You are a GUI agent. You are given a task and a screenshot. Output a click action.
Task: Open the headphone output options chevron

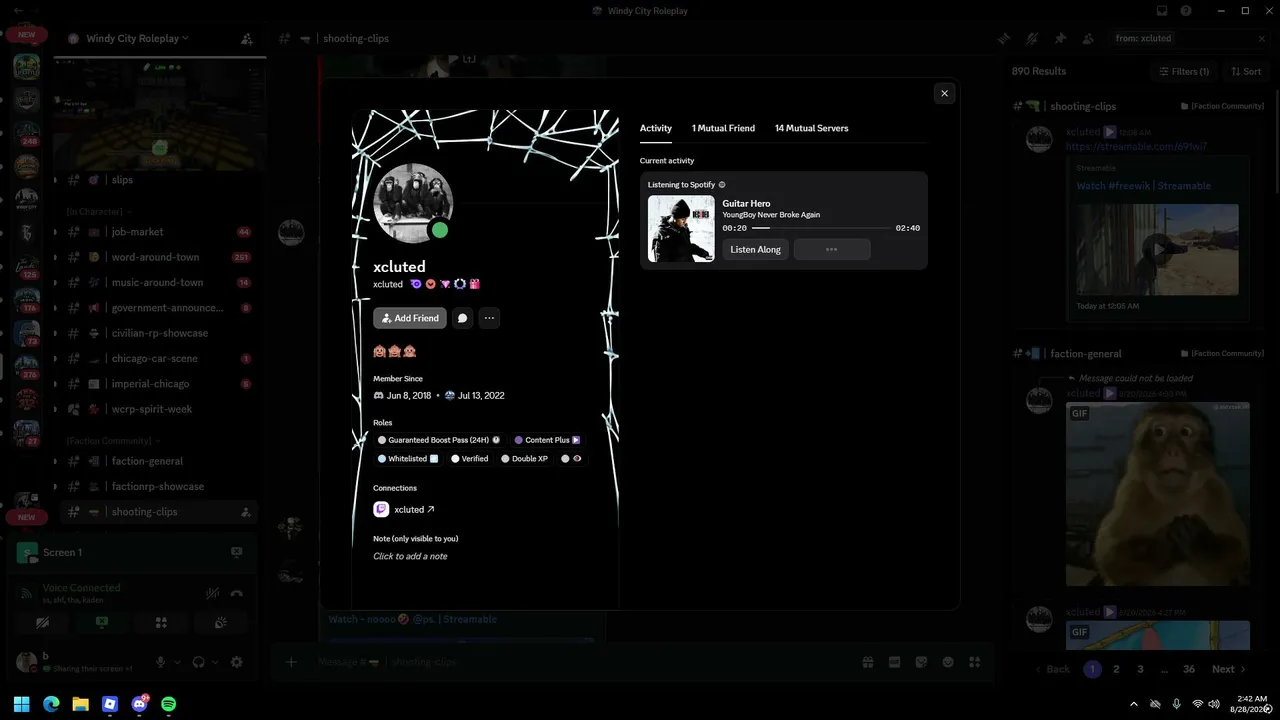tap(215, 662)
